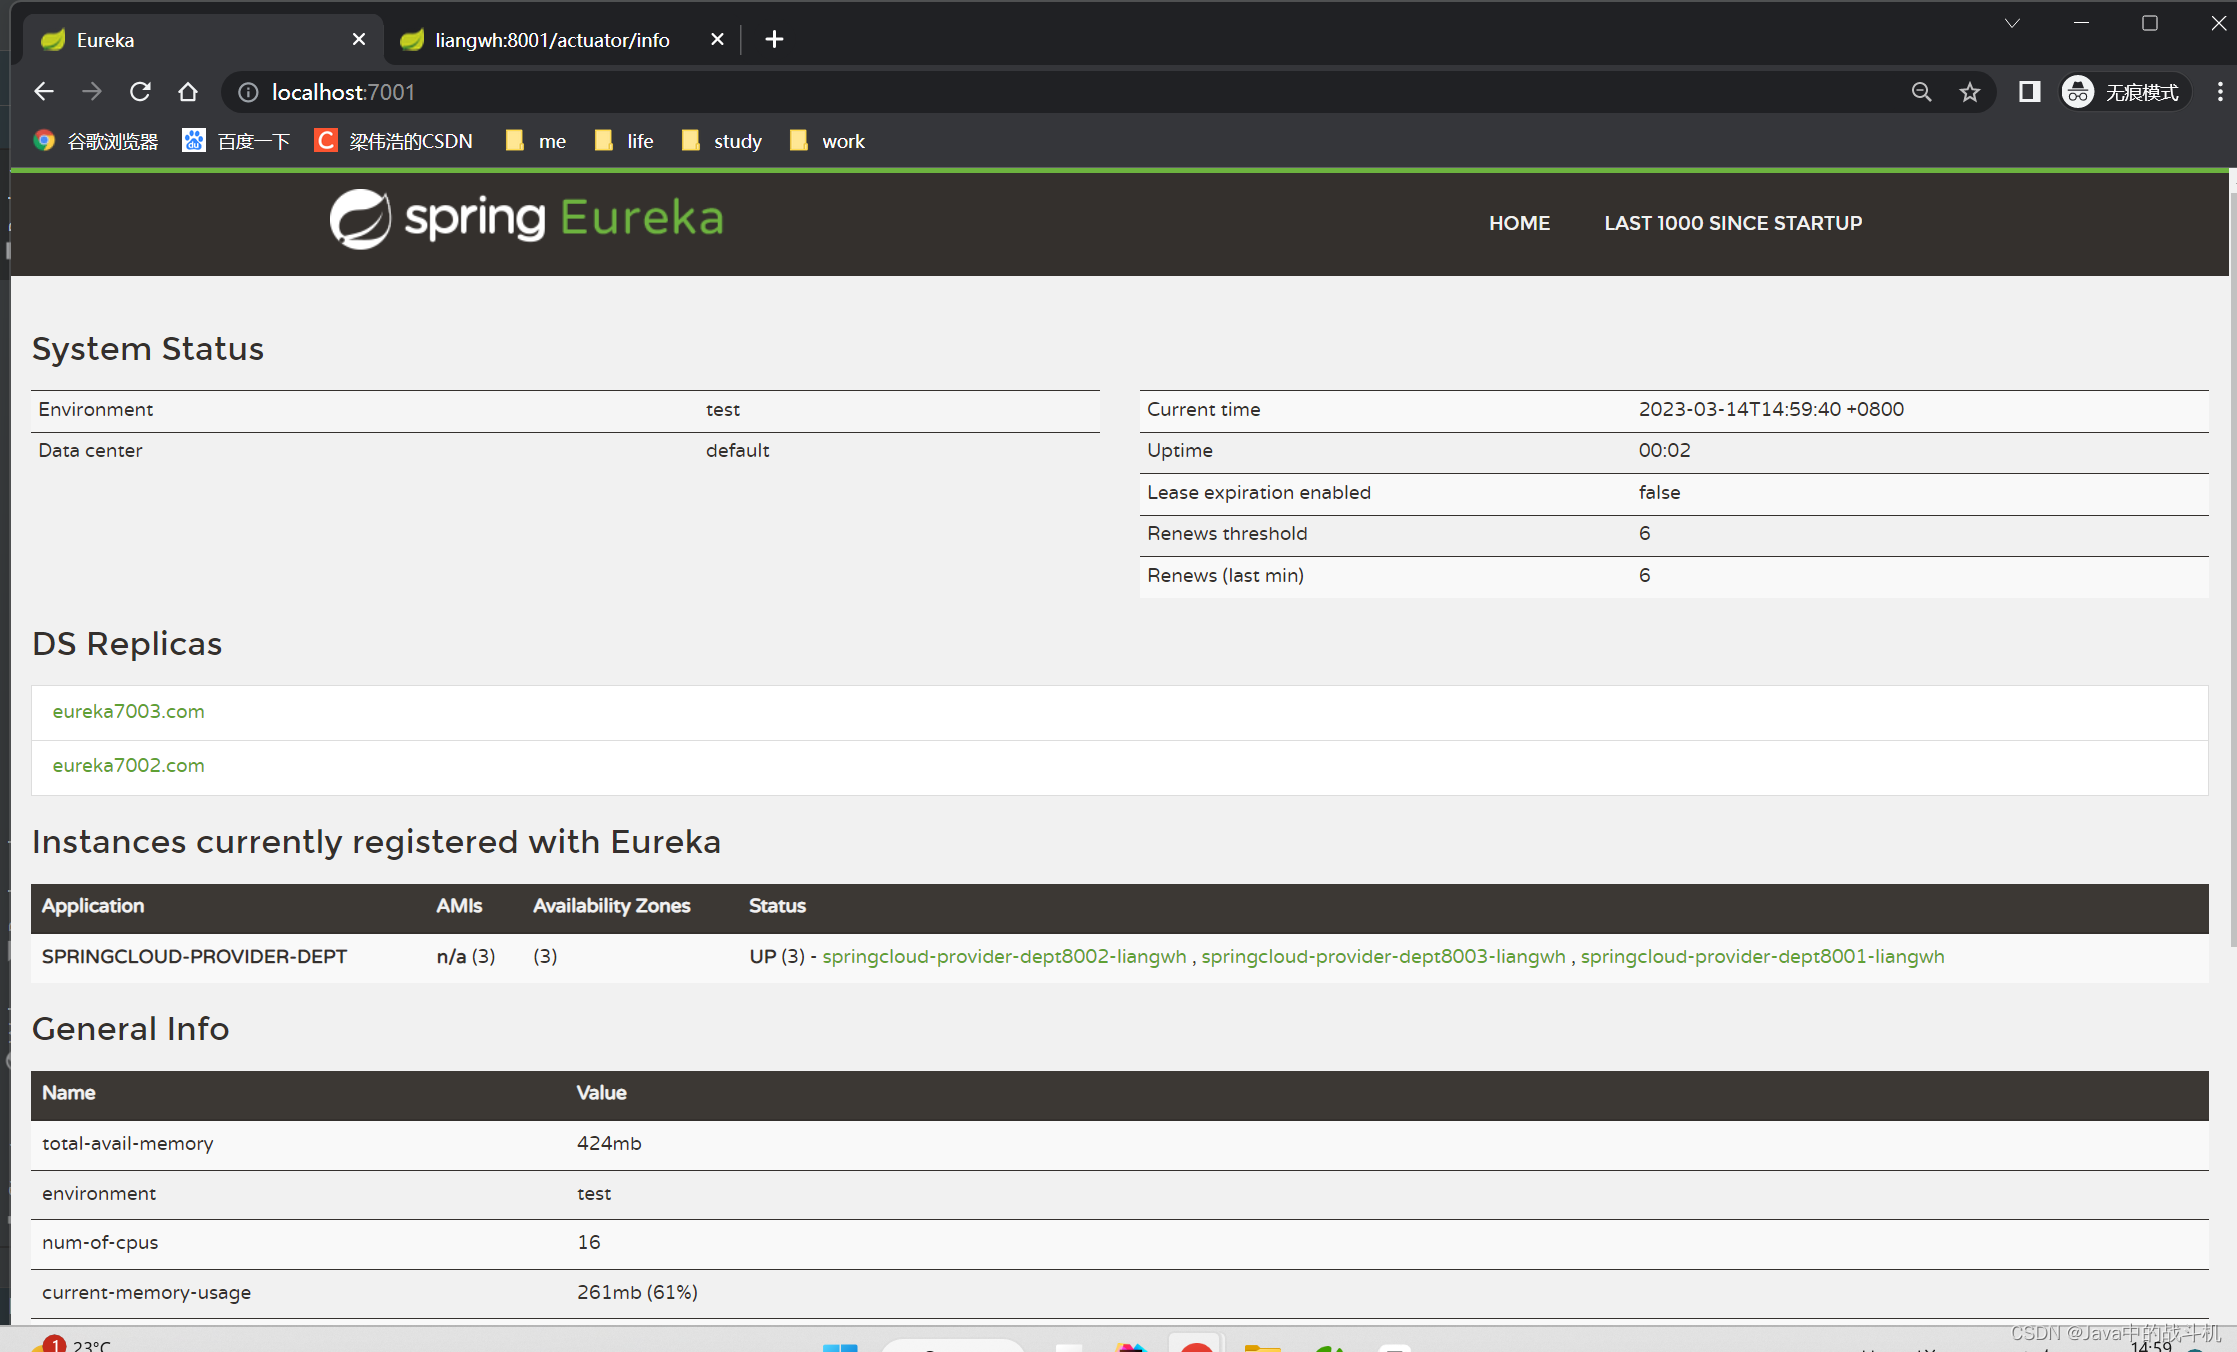
Task: Click the SPRINGCLOUD-PROVIDER-DEPT application cell
Action: point(194,956)
